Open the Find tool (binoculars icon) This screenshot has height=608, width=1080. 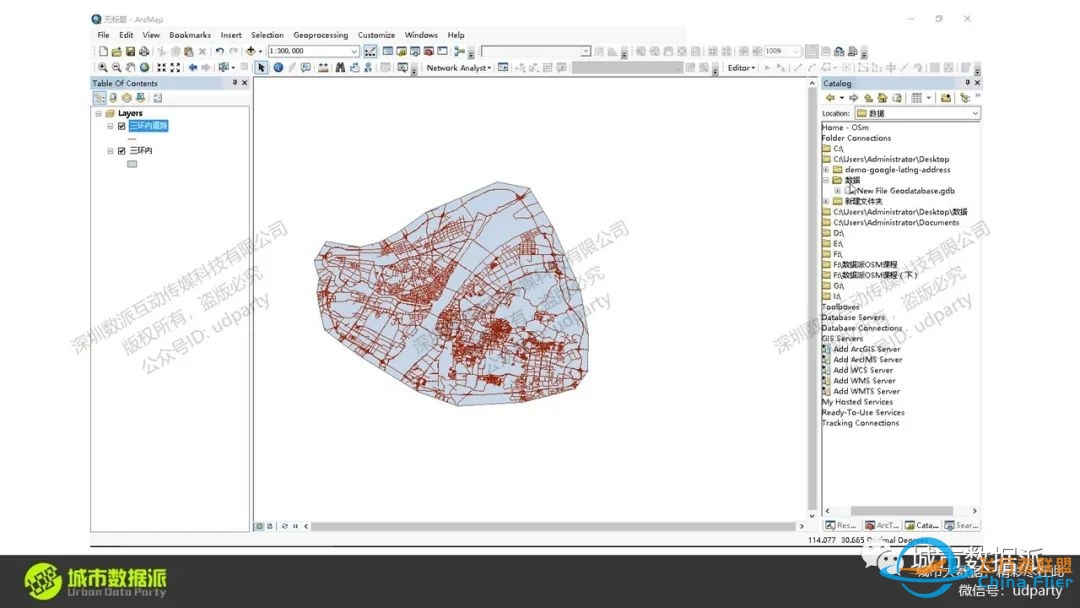341,68
